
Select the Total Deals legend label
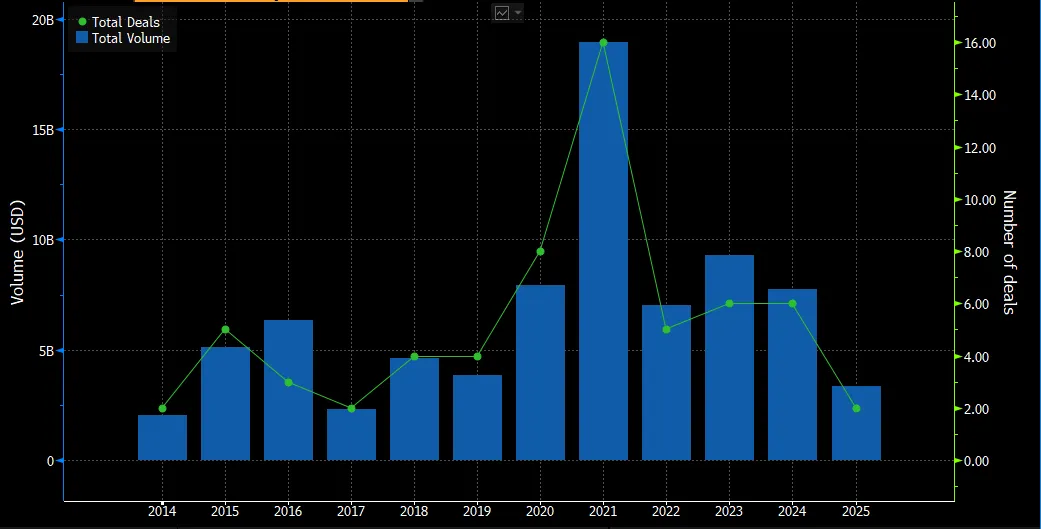[126, 22]
